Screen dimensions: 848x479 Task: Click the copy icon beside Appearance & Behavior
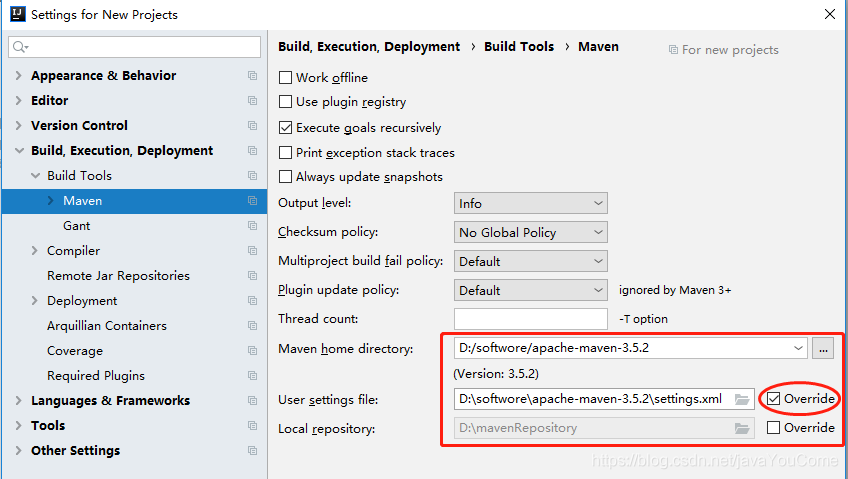[x=253, y=76]
